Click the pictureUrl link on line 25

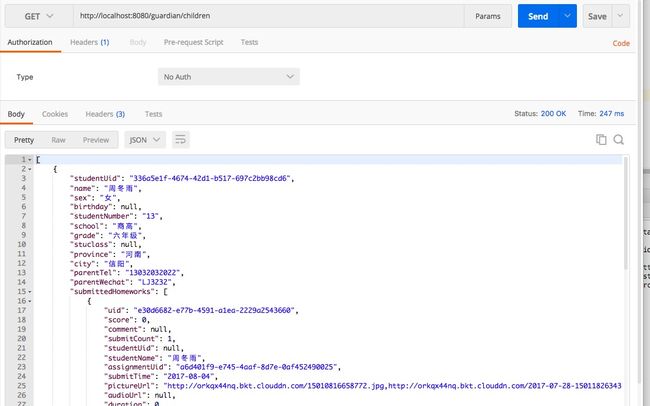point(393,386)
